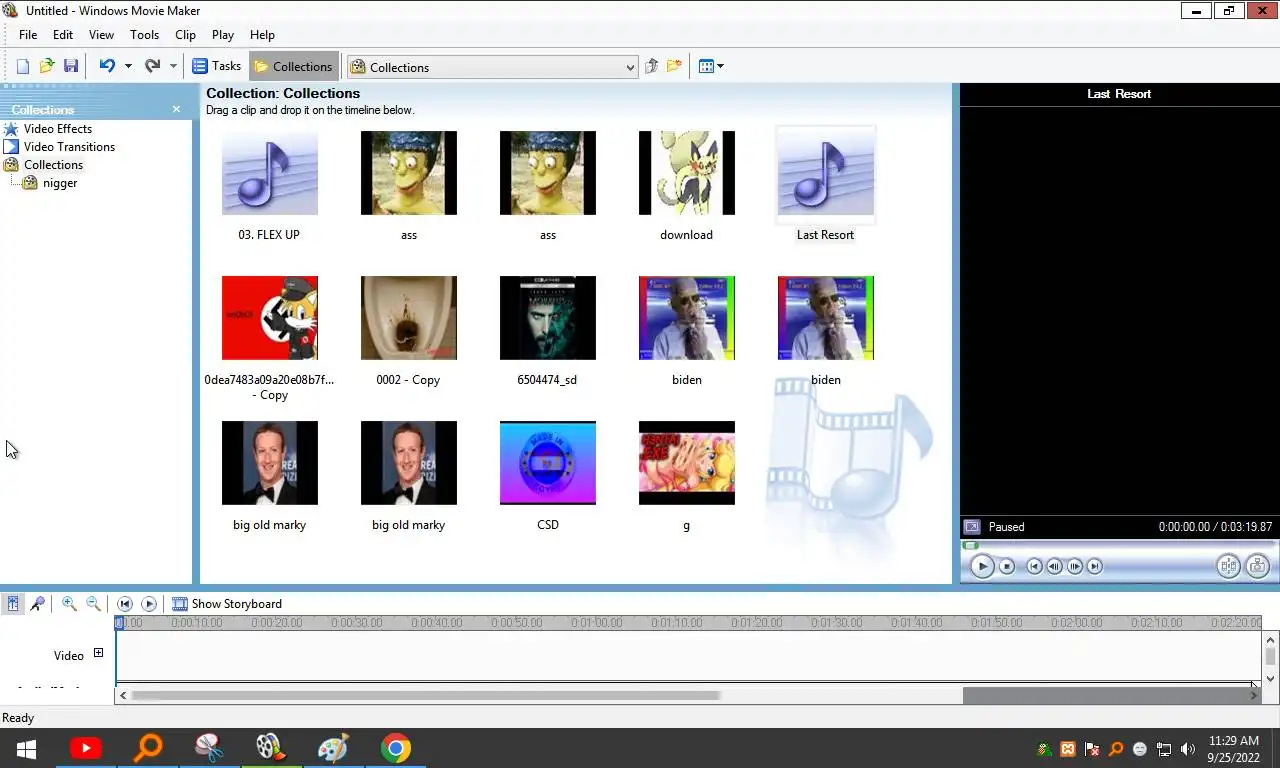This screenshot has width=1280, height=768.
Task: Split the clip at current frame
Action: (1228, 566)
